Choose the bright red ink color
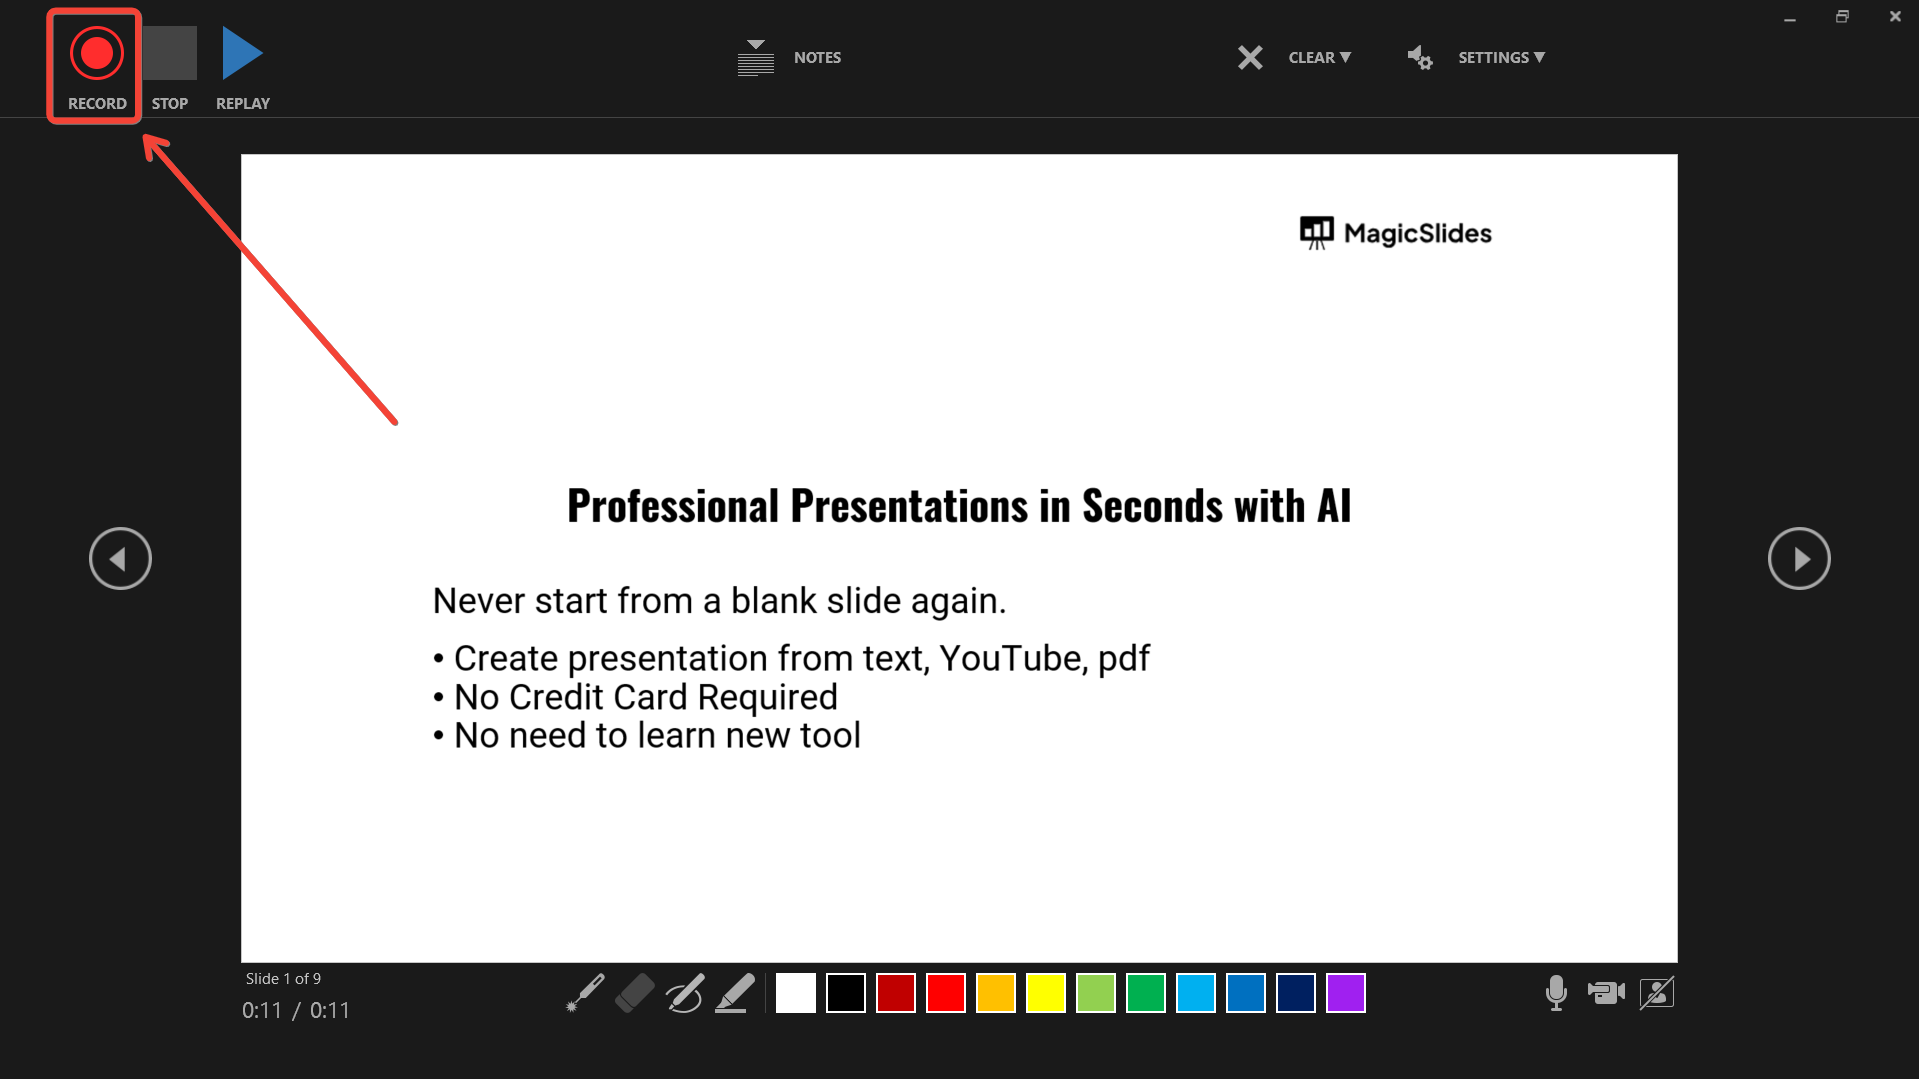 (946, 994)
